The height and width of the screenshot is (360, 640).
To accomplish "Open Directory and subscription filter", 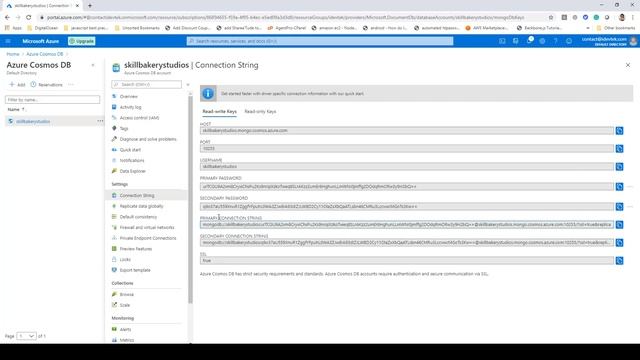I will [516, 41].
